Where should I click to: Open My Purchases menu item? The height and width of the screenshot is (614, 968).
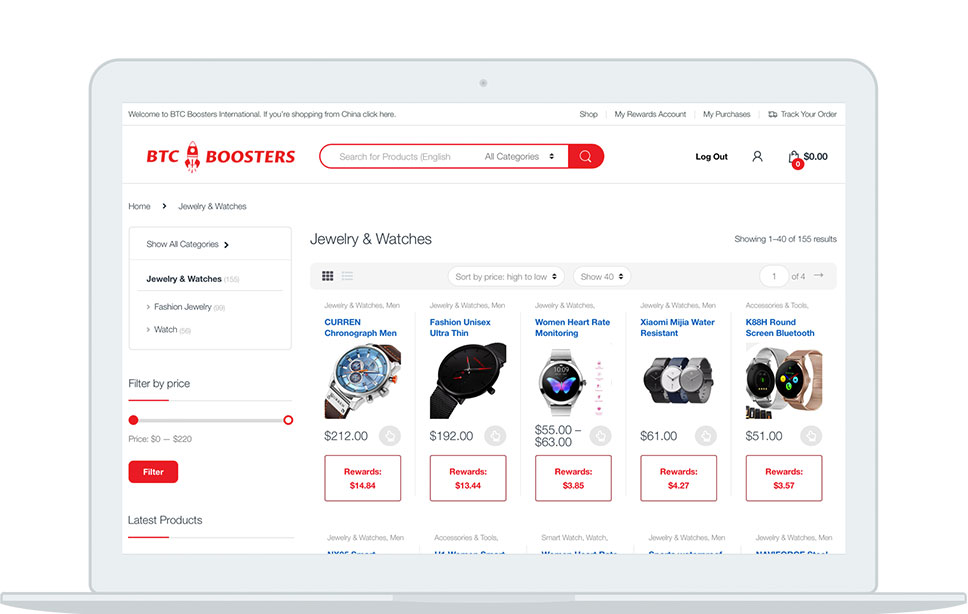(x=727, y=114)
